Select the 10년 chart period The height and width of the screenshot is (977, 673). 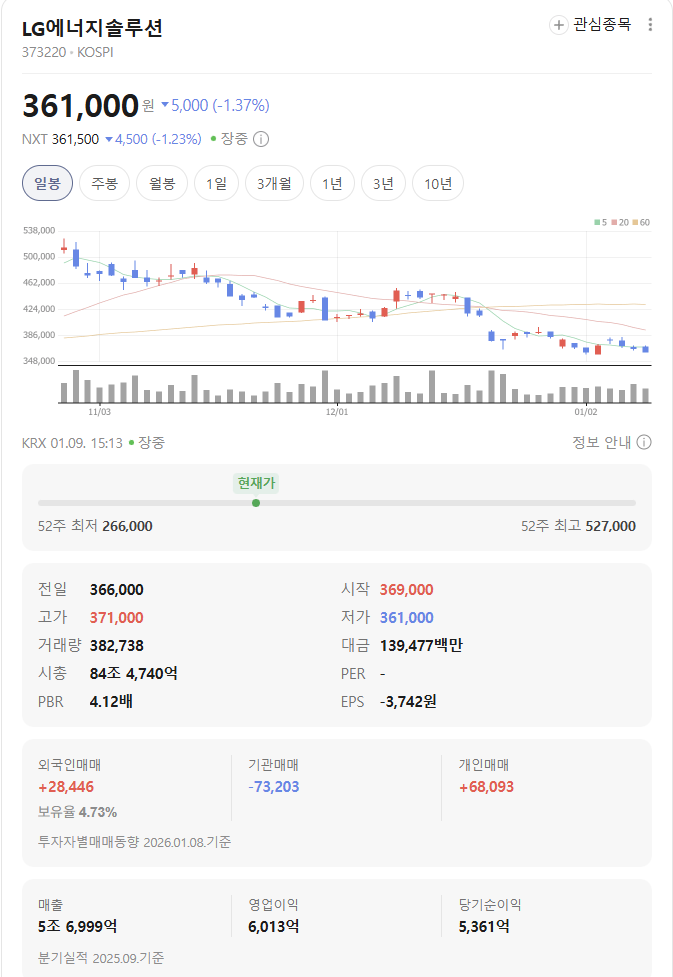[x=438, y=183]
